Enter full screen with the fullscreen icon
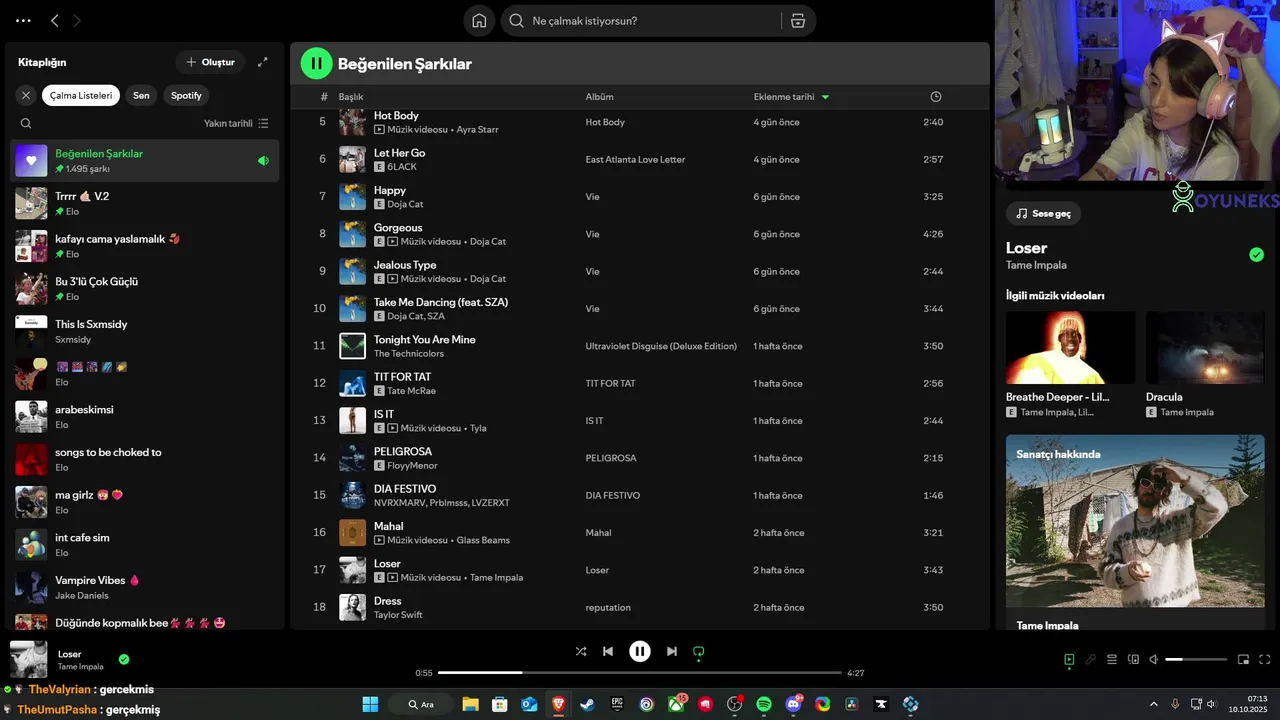Image resolution: width=1280 pixels, height=720 pixels. pyautogui.click(x=1265, y=660)
